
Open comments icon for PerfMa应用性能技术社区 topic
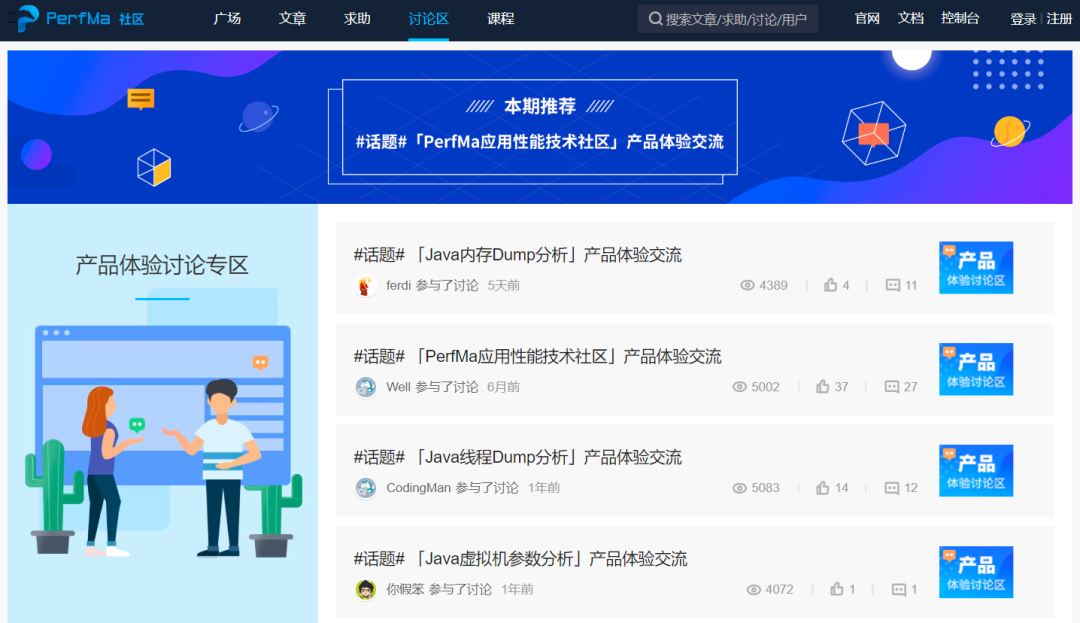coord(891,387)
